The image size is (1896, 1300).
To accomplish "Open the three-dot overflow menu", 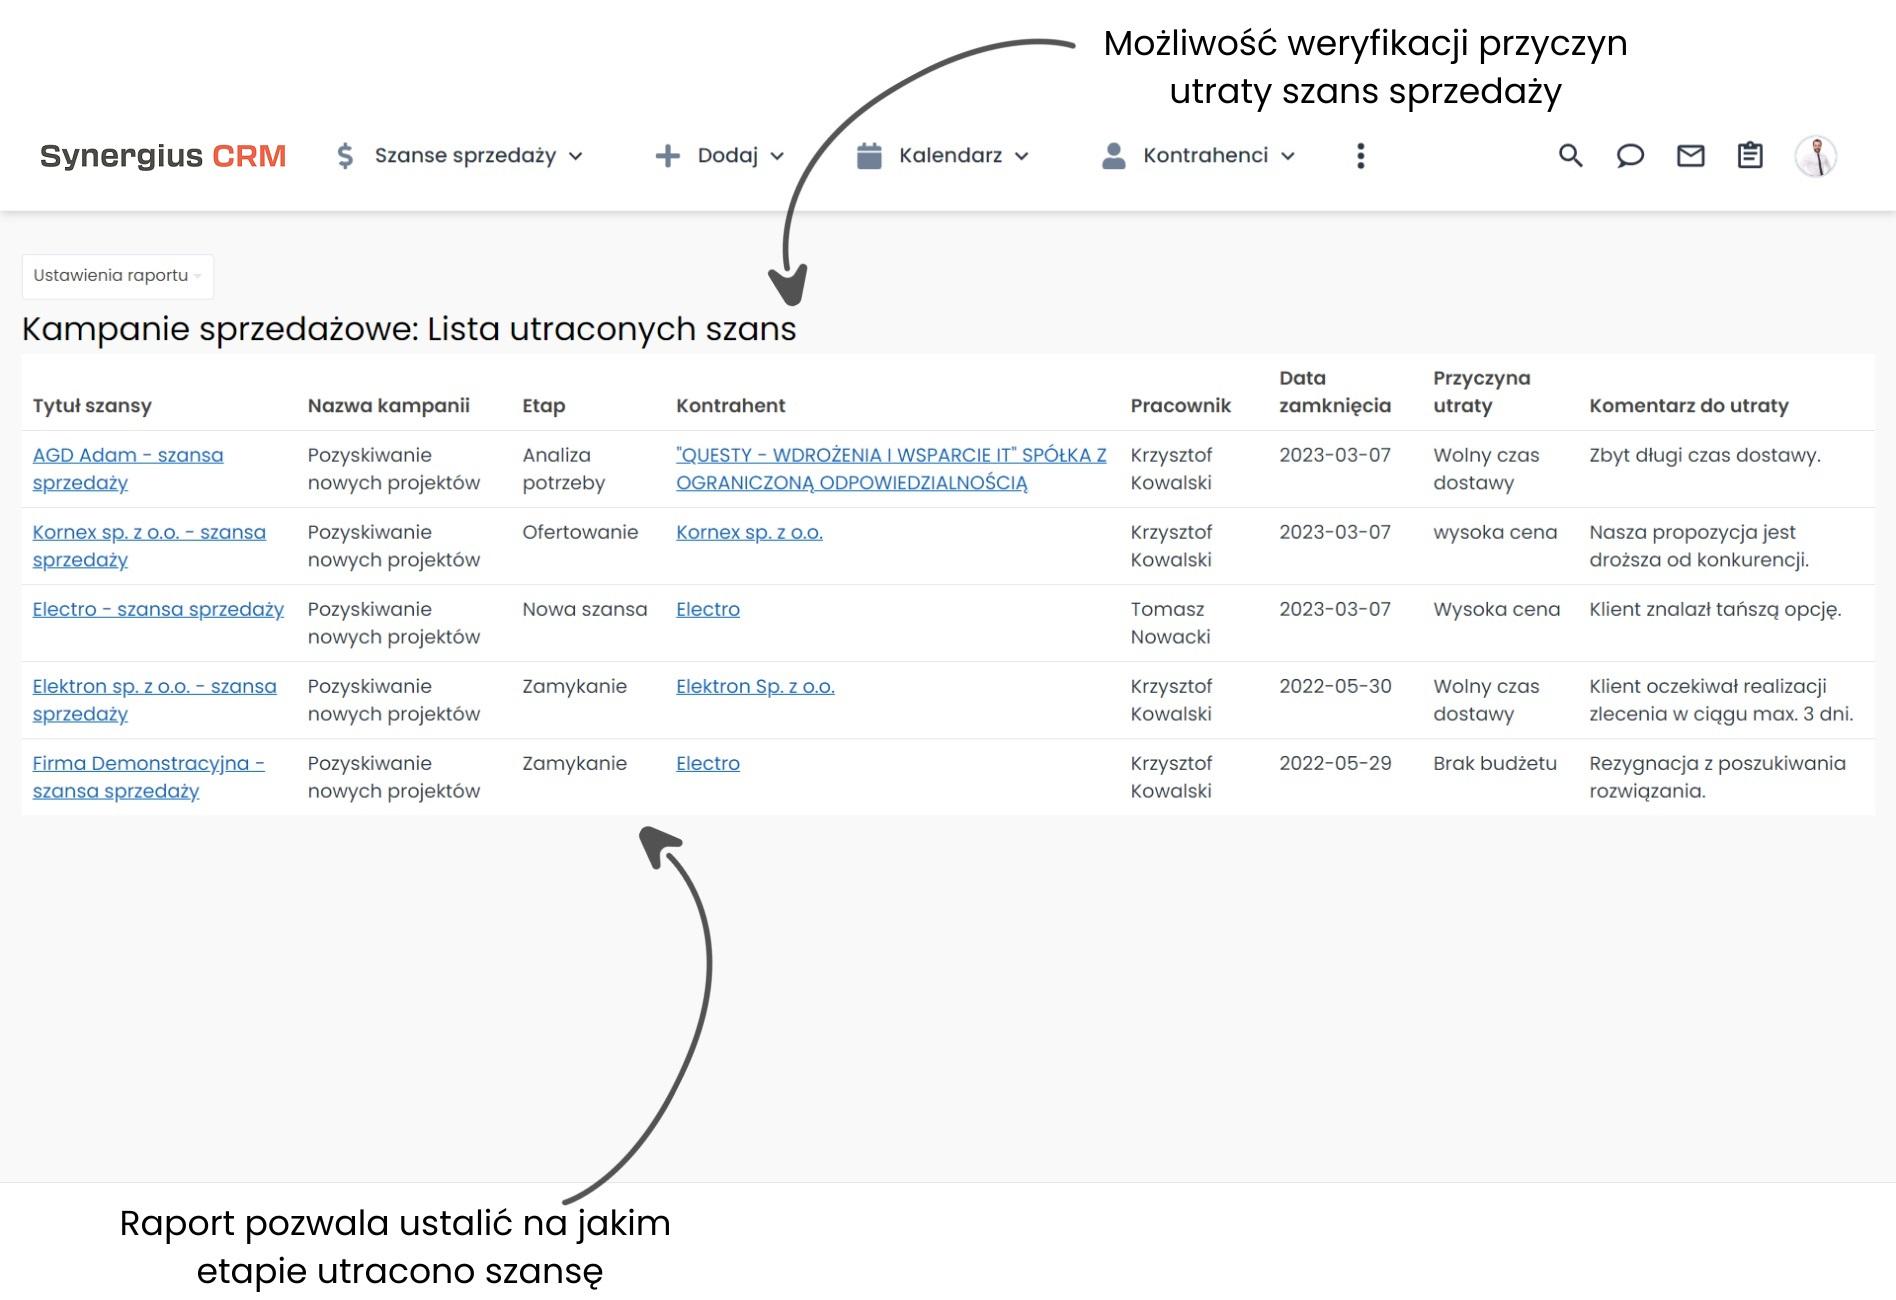I will point(1360,155).
